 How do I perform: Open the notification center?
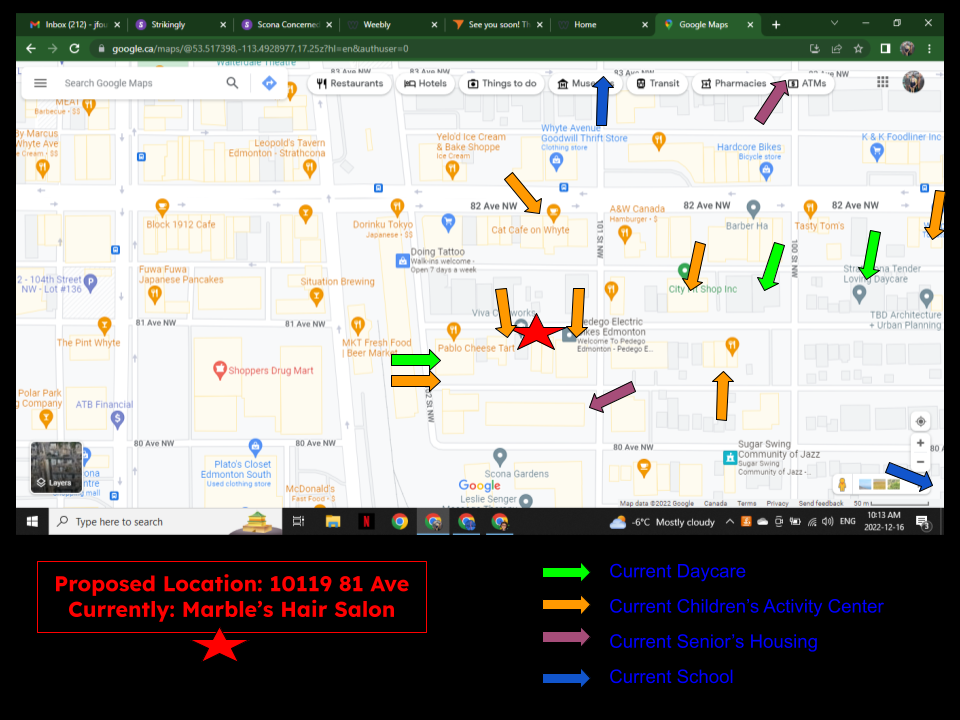(922, 522)
